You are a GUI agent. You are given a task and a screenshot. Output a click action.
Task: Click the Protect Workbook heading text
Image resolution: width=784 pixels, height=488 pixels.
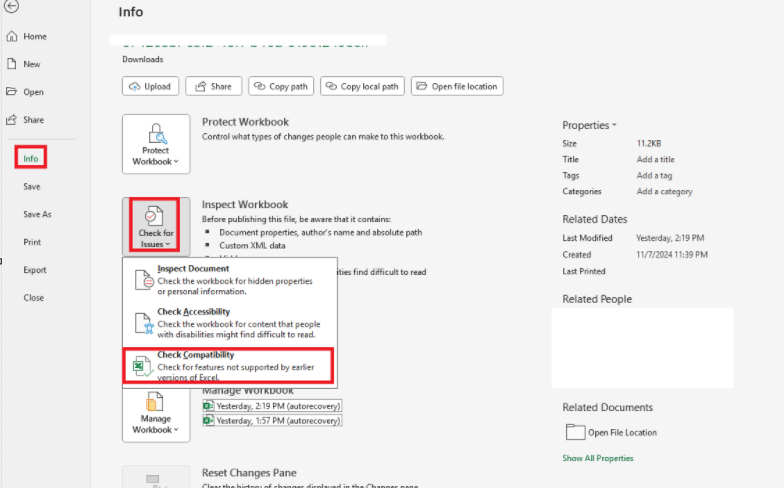(x=245, y=122)
